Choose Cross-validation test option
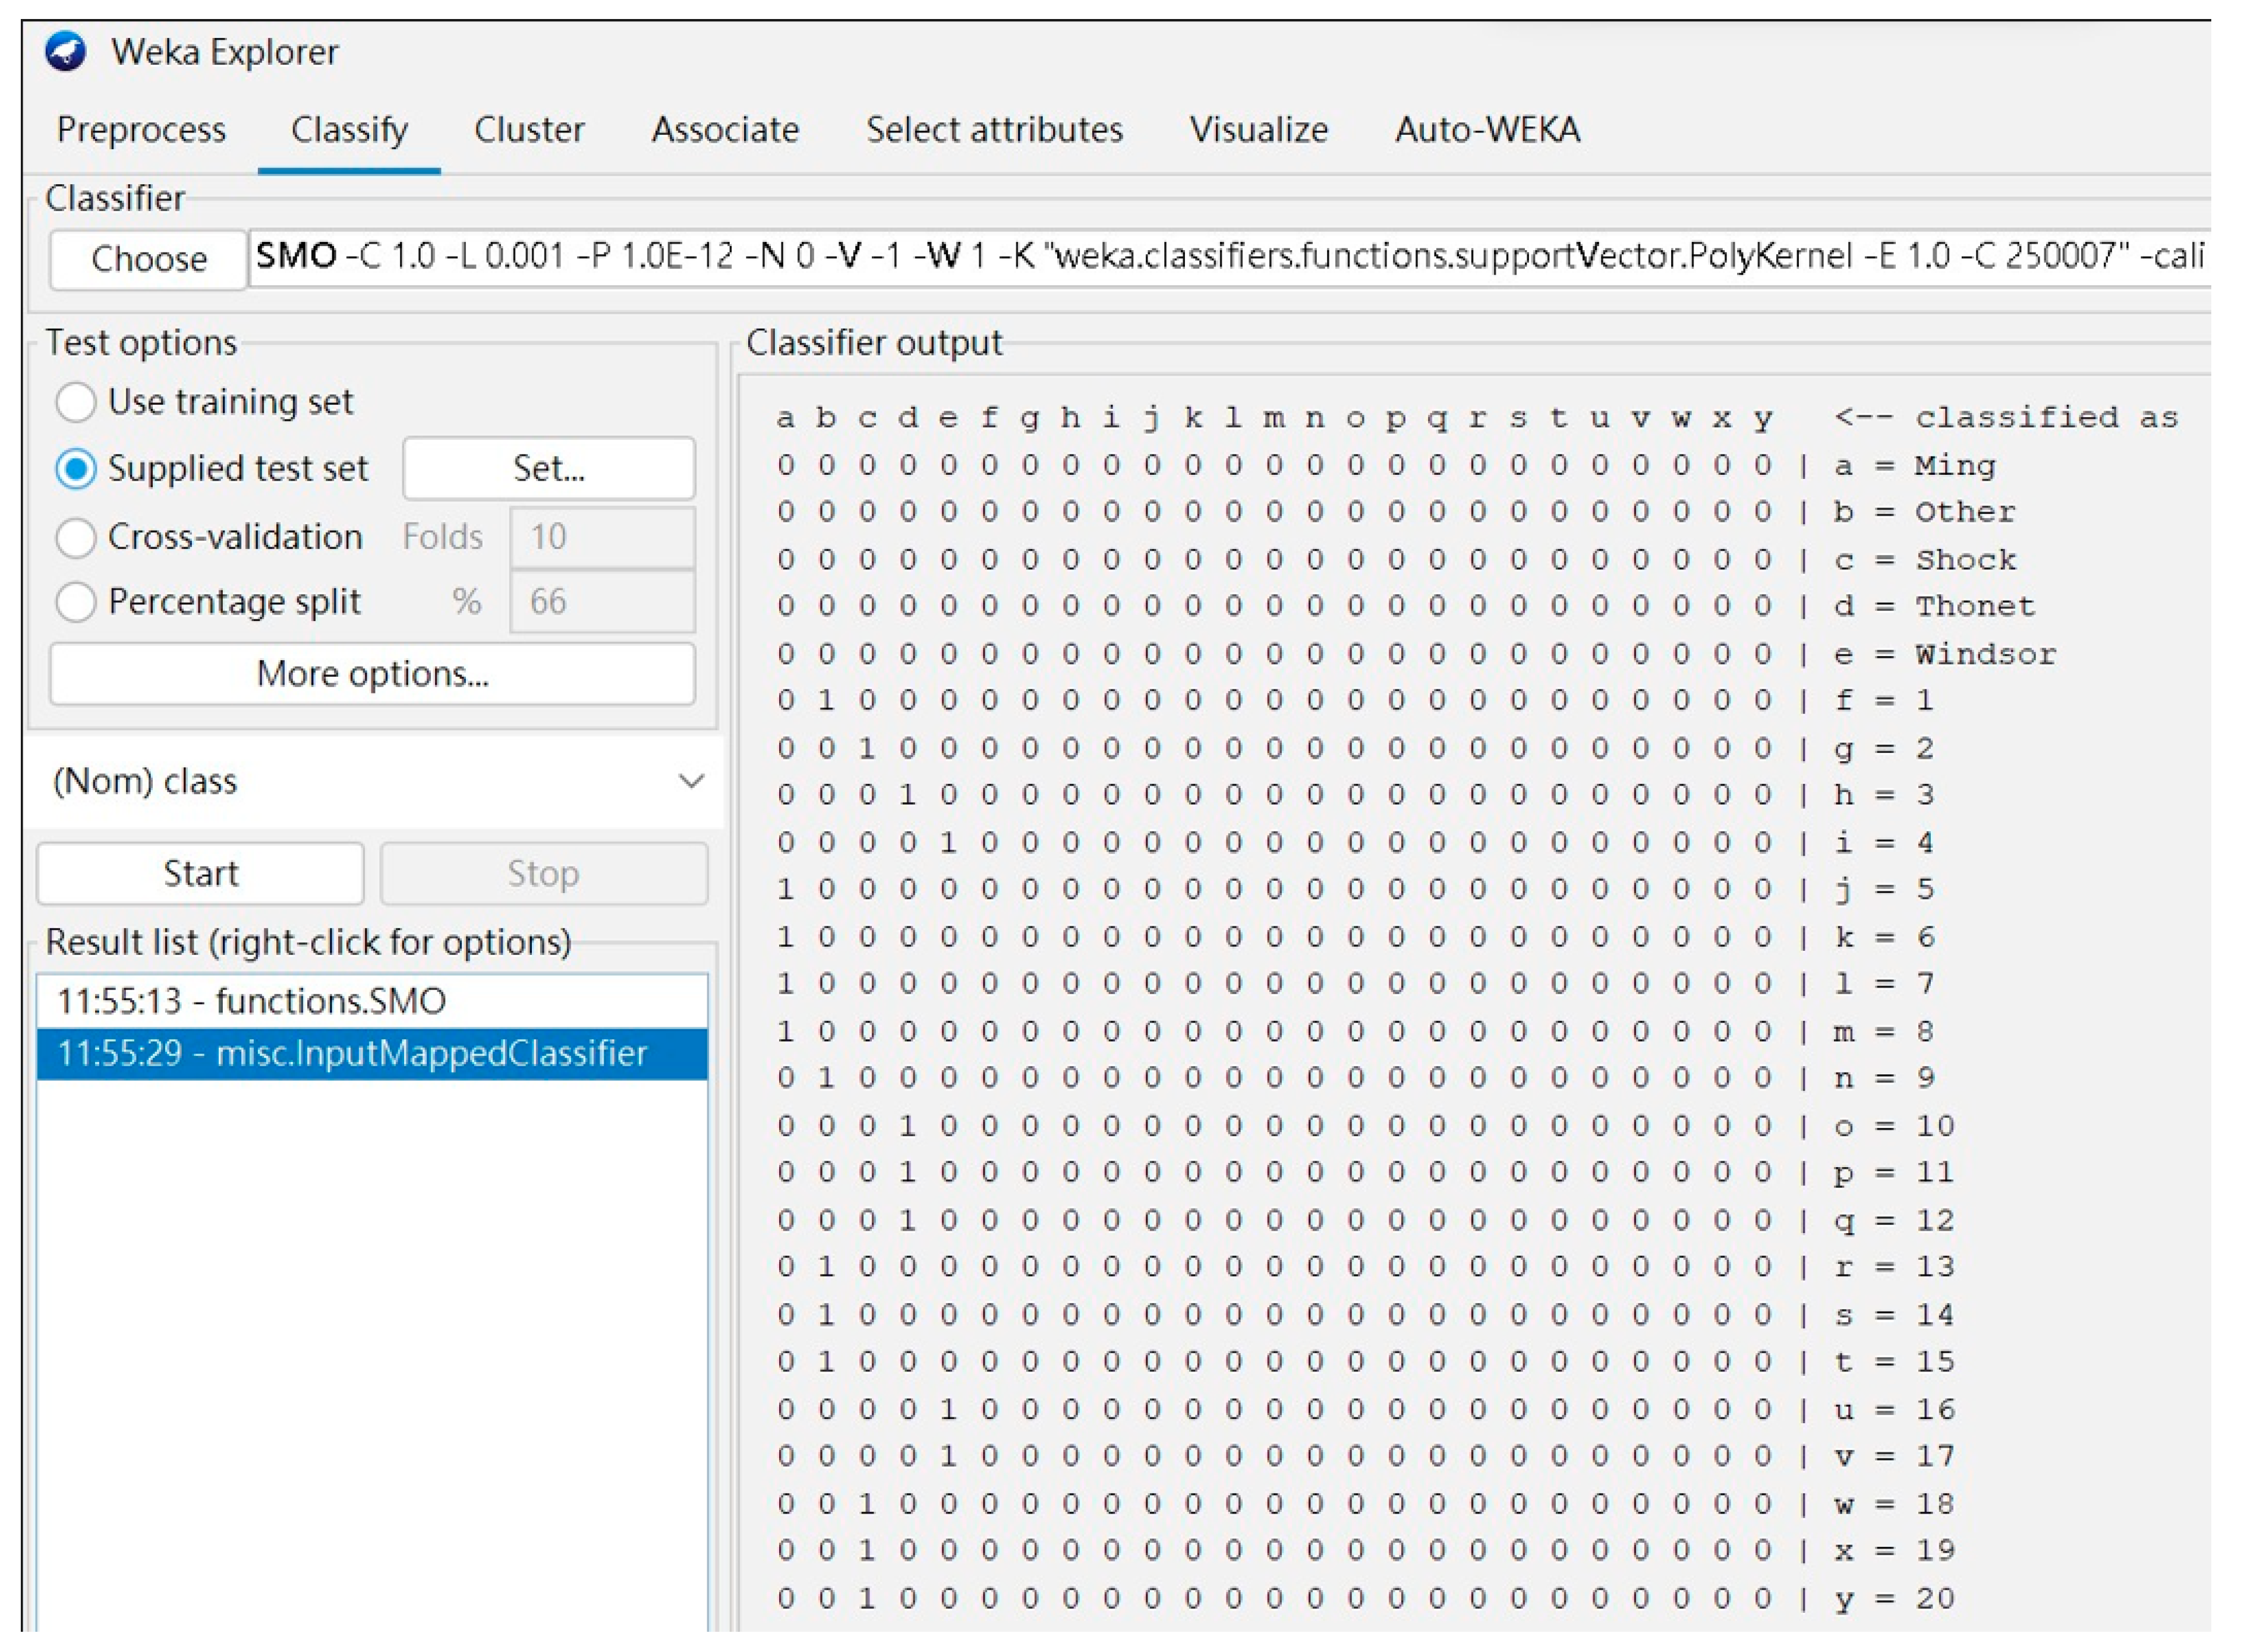This screenshot has height=1652, width=2241. pos(76,537)
